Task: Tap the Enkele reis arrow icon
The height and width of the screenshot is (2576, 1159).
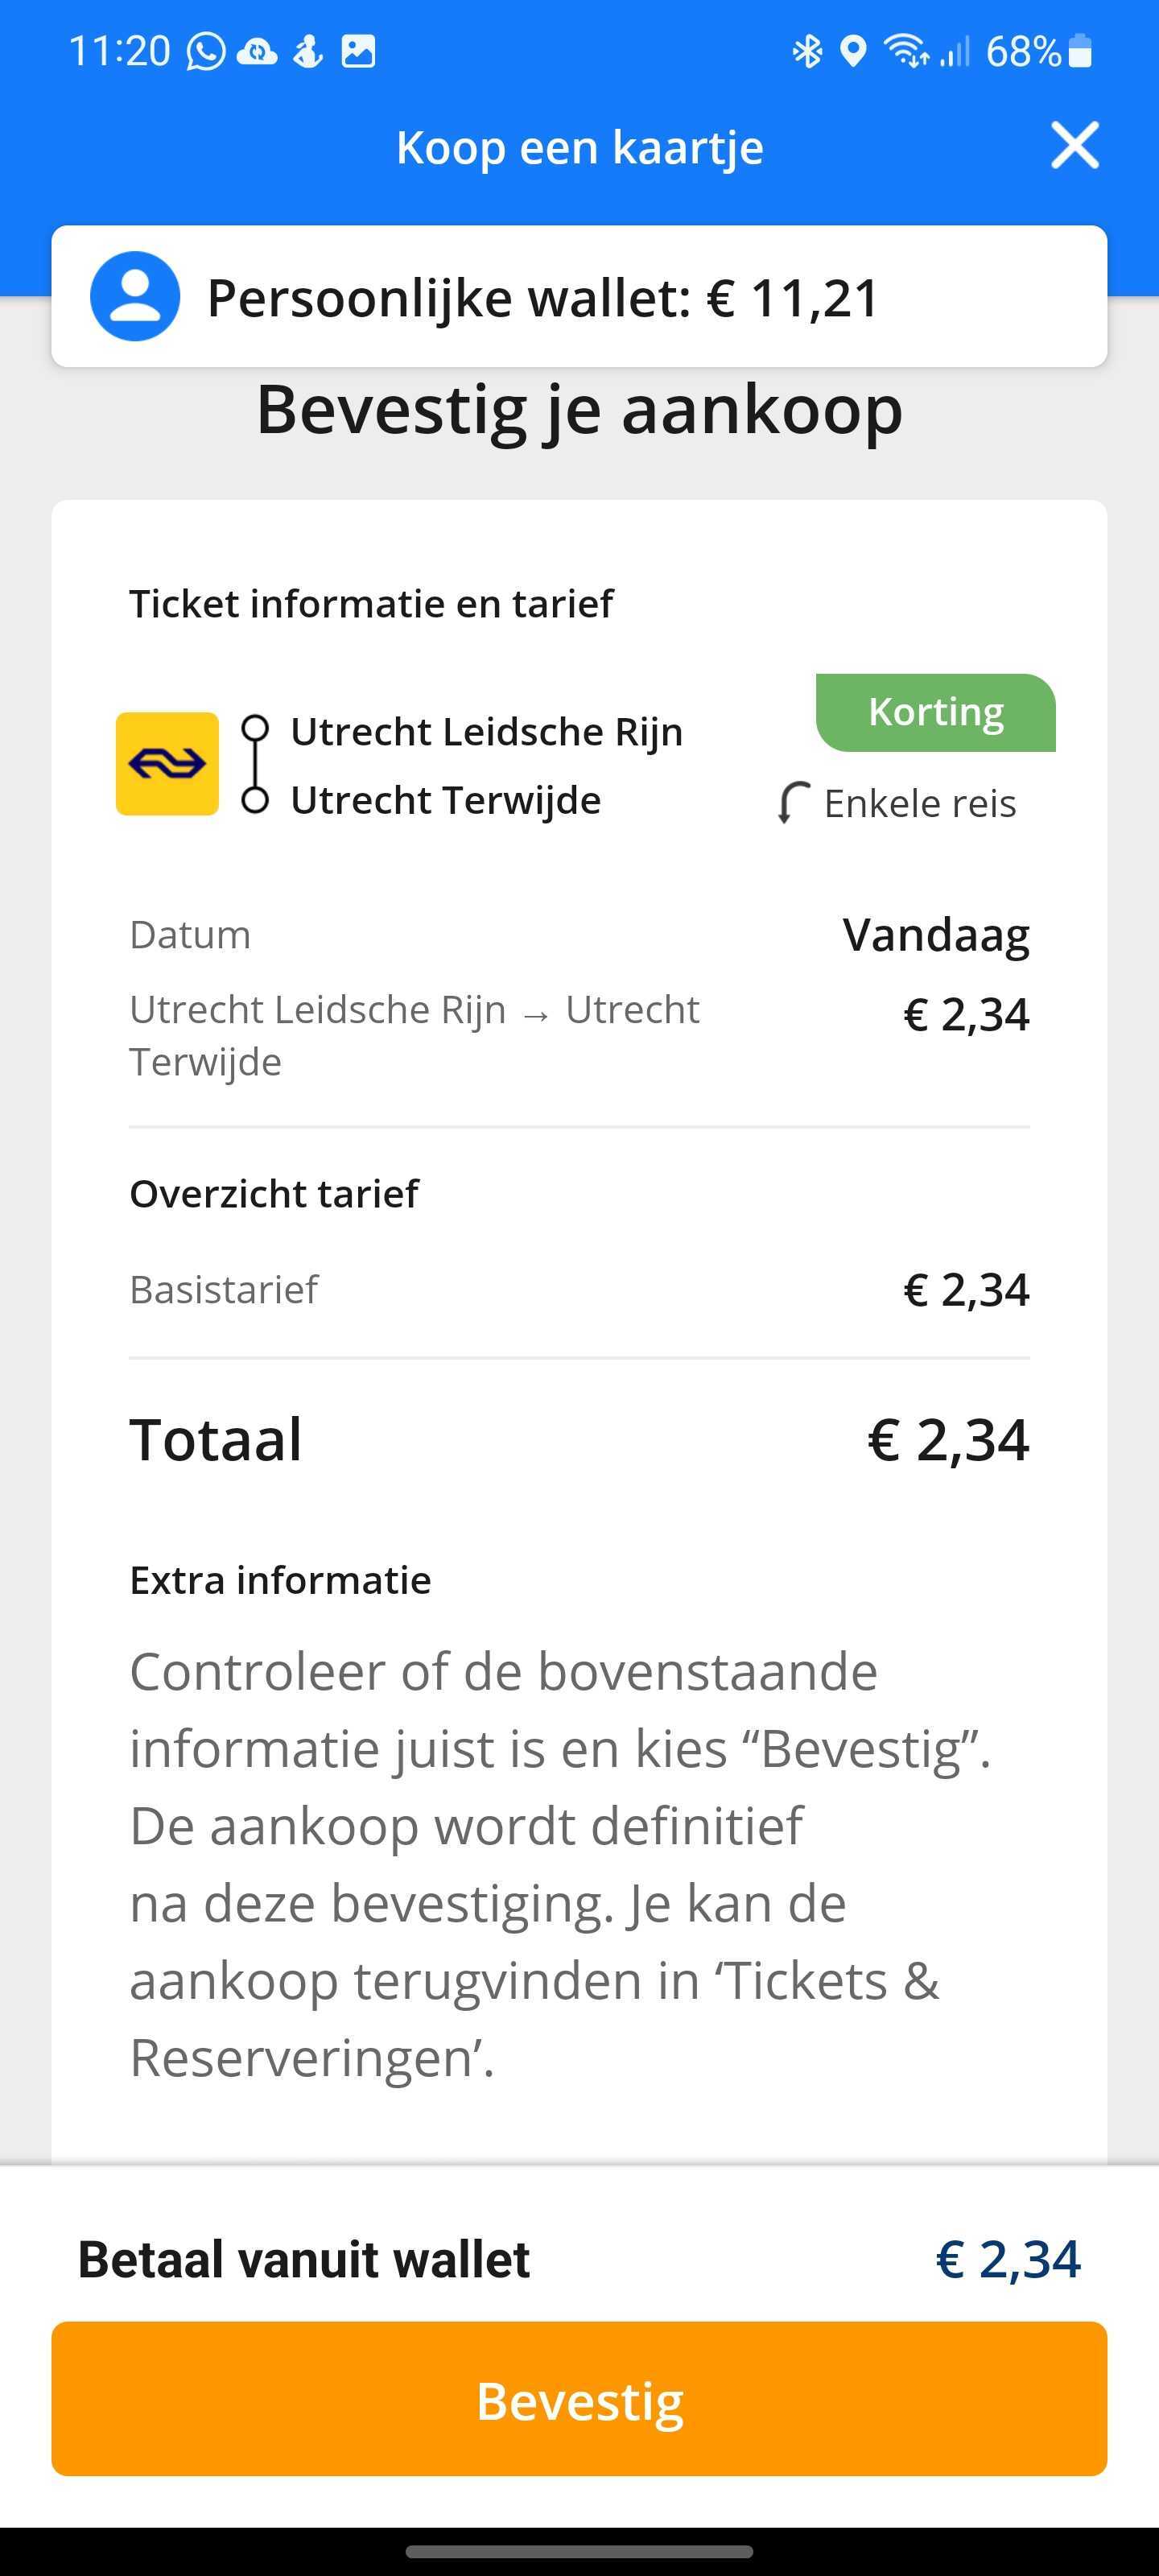Action: tap(793, 802)
